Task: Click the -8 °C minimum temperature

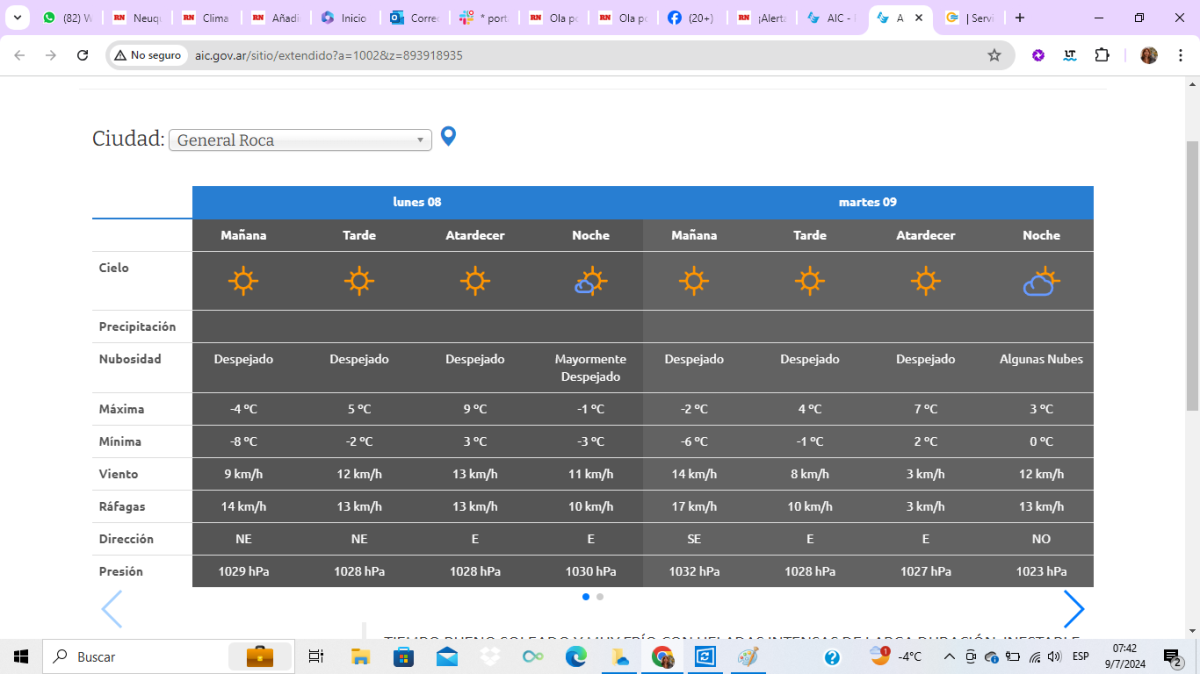Action: [x=243, y=441]
